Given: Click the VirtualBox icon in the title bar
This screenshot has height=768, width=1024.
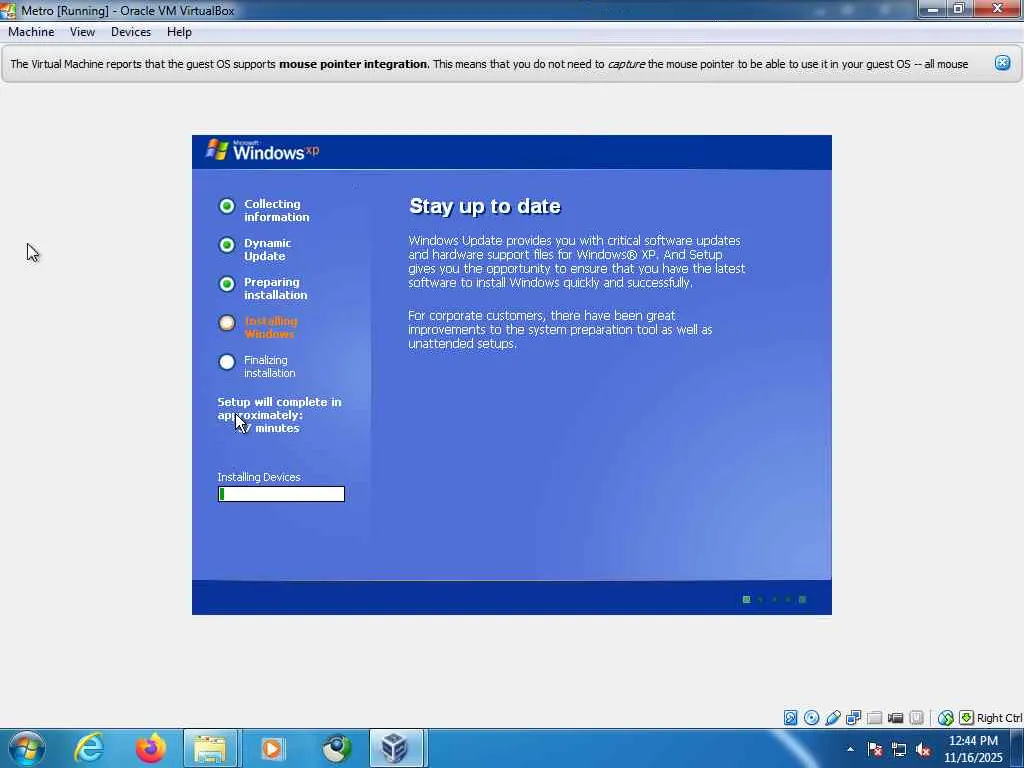Looking at the screenshot, I should pyautogui.click(x=8, y=10).
